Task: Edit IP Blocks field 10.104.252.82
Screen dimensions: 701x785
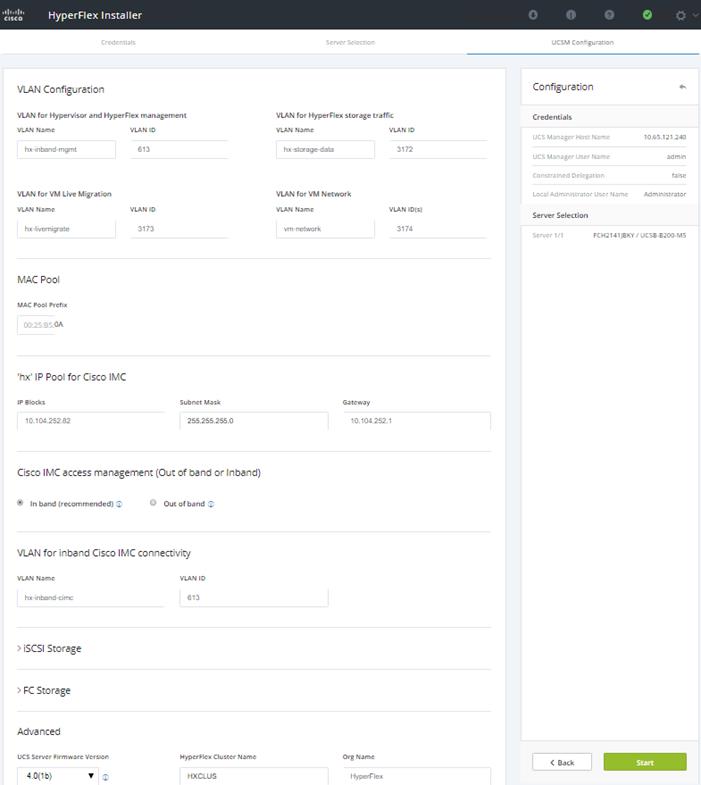Action: coord(91,421)
